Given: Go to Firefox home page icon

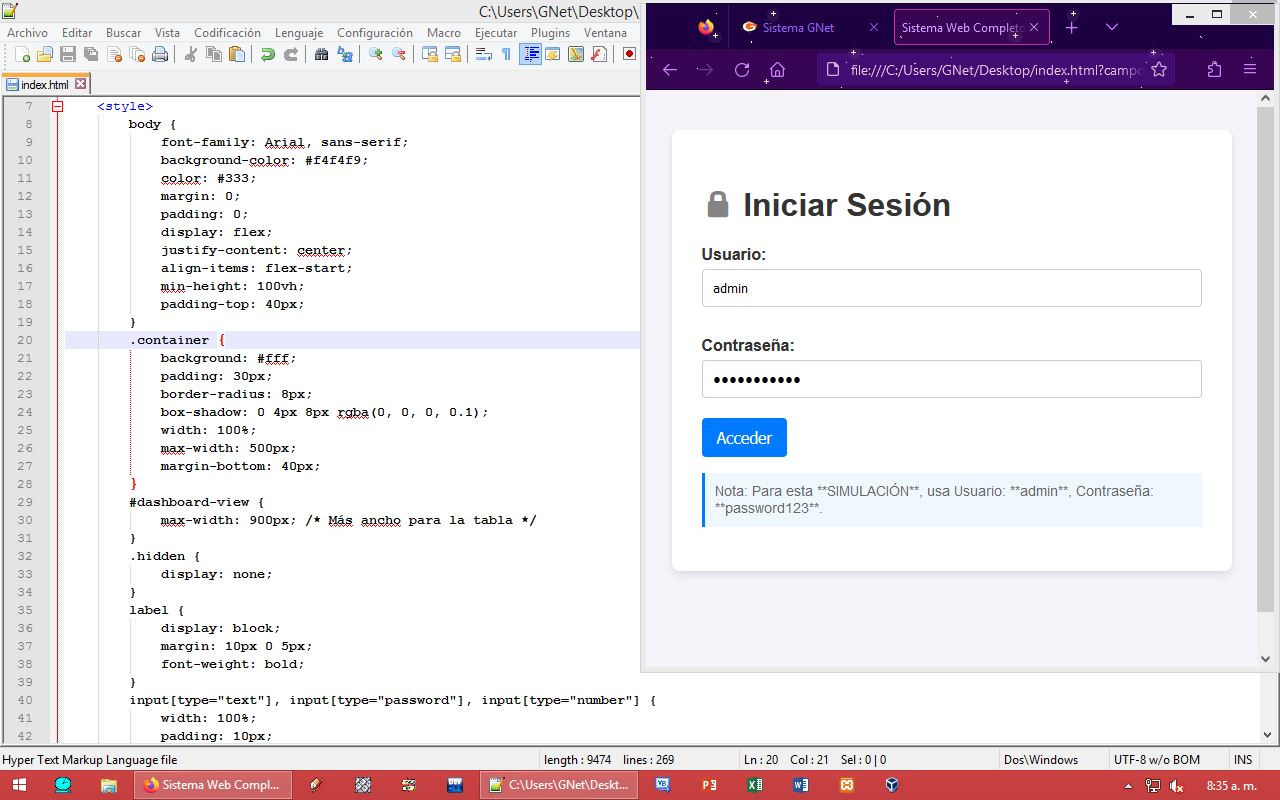Looking at the screenshot, I should point(777,70).
